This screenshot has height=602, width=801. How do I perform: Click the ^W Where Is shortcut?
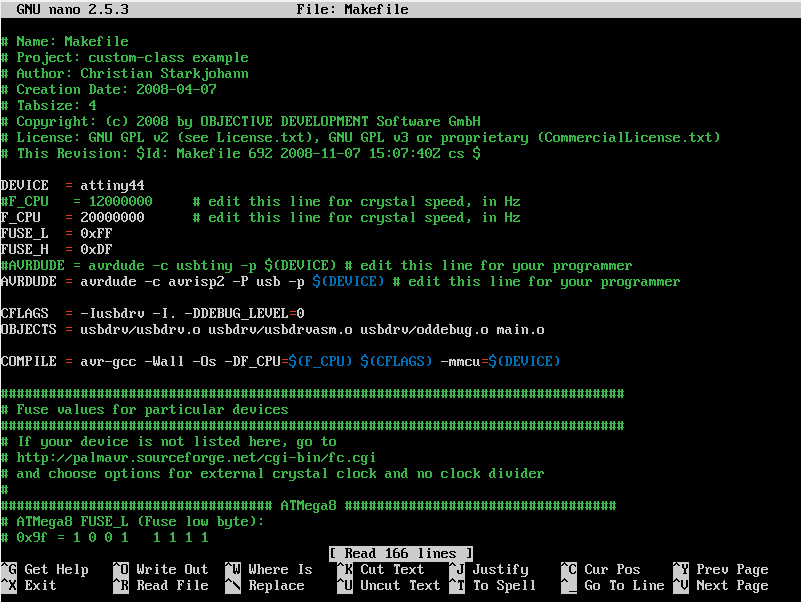click(269, 569)
